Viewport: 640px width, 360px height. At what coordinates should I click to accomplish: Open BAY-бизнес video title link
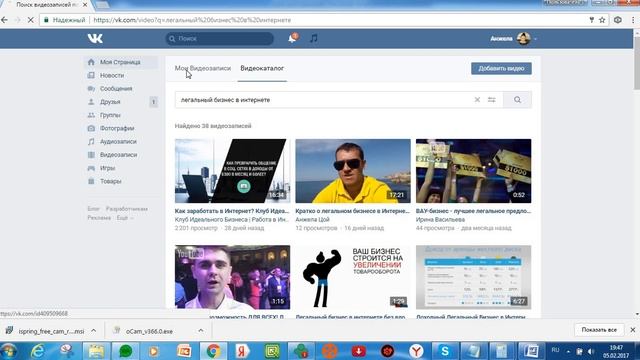coord(473,211)
